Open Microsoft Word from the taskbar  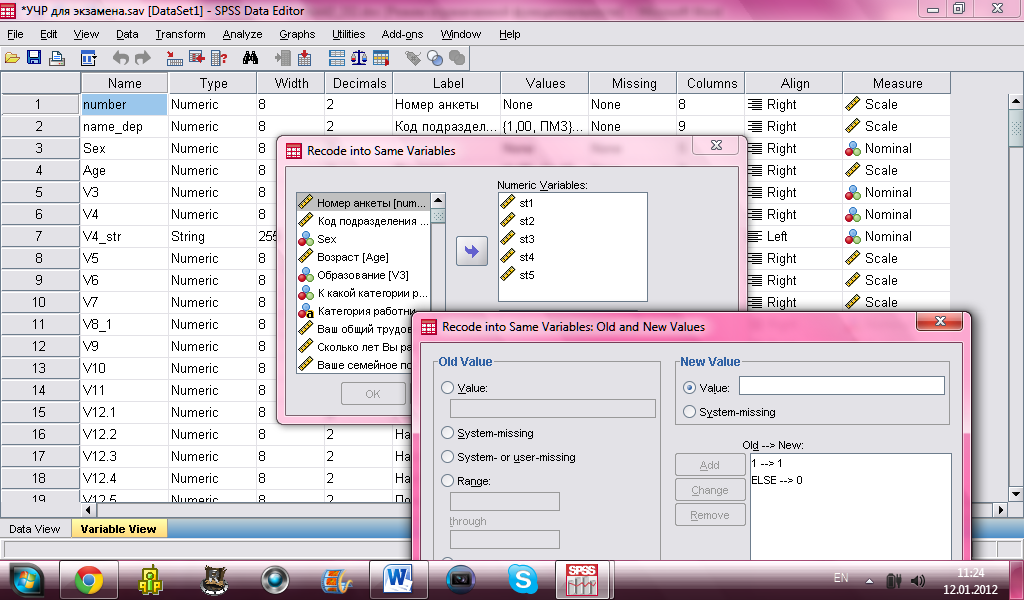coord(398,580)
